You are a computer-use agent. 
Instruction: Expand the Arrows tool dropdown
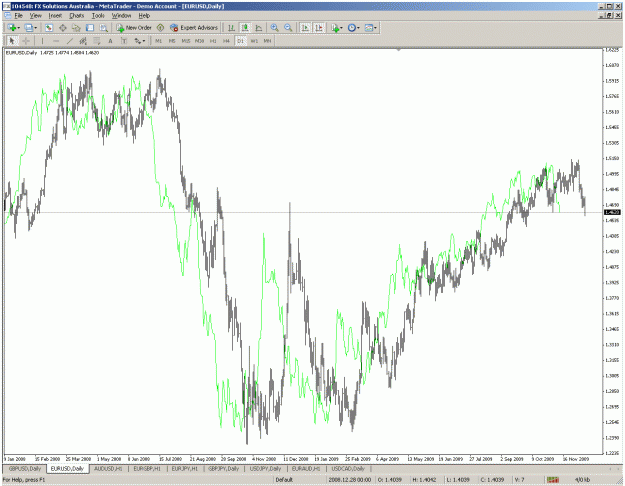point(144,41)
